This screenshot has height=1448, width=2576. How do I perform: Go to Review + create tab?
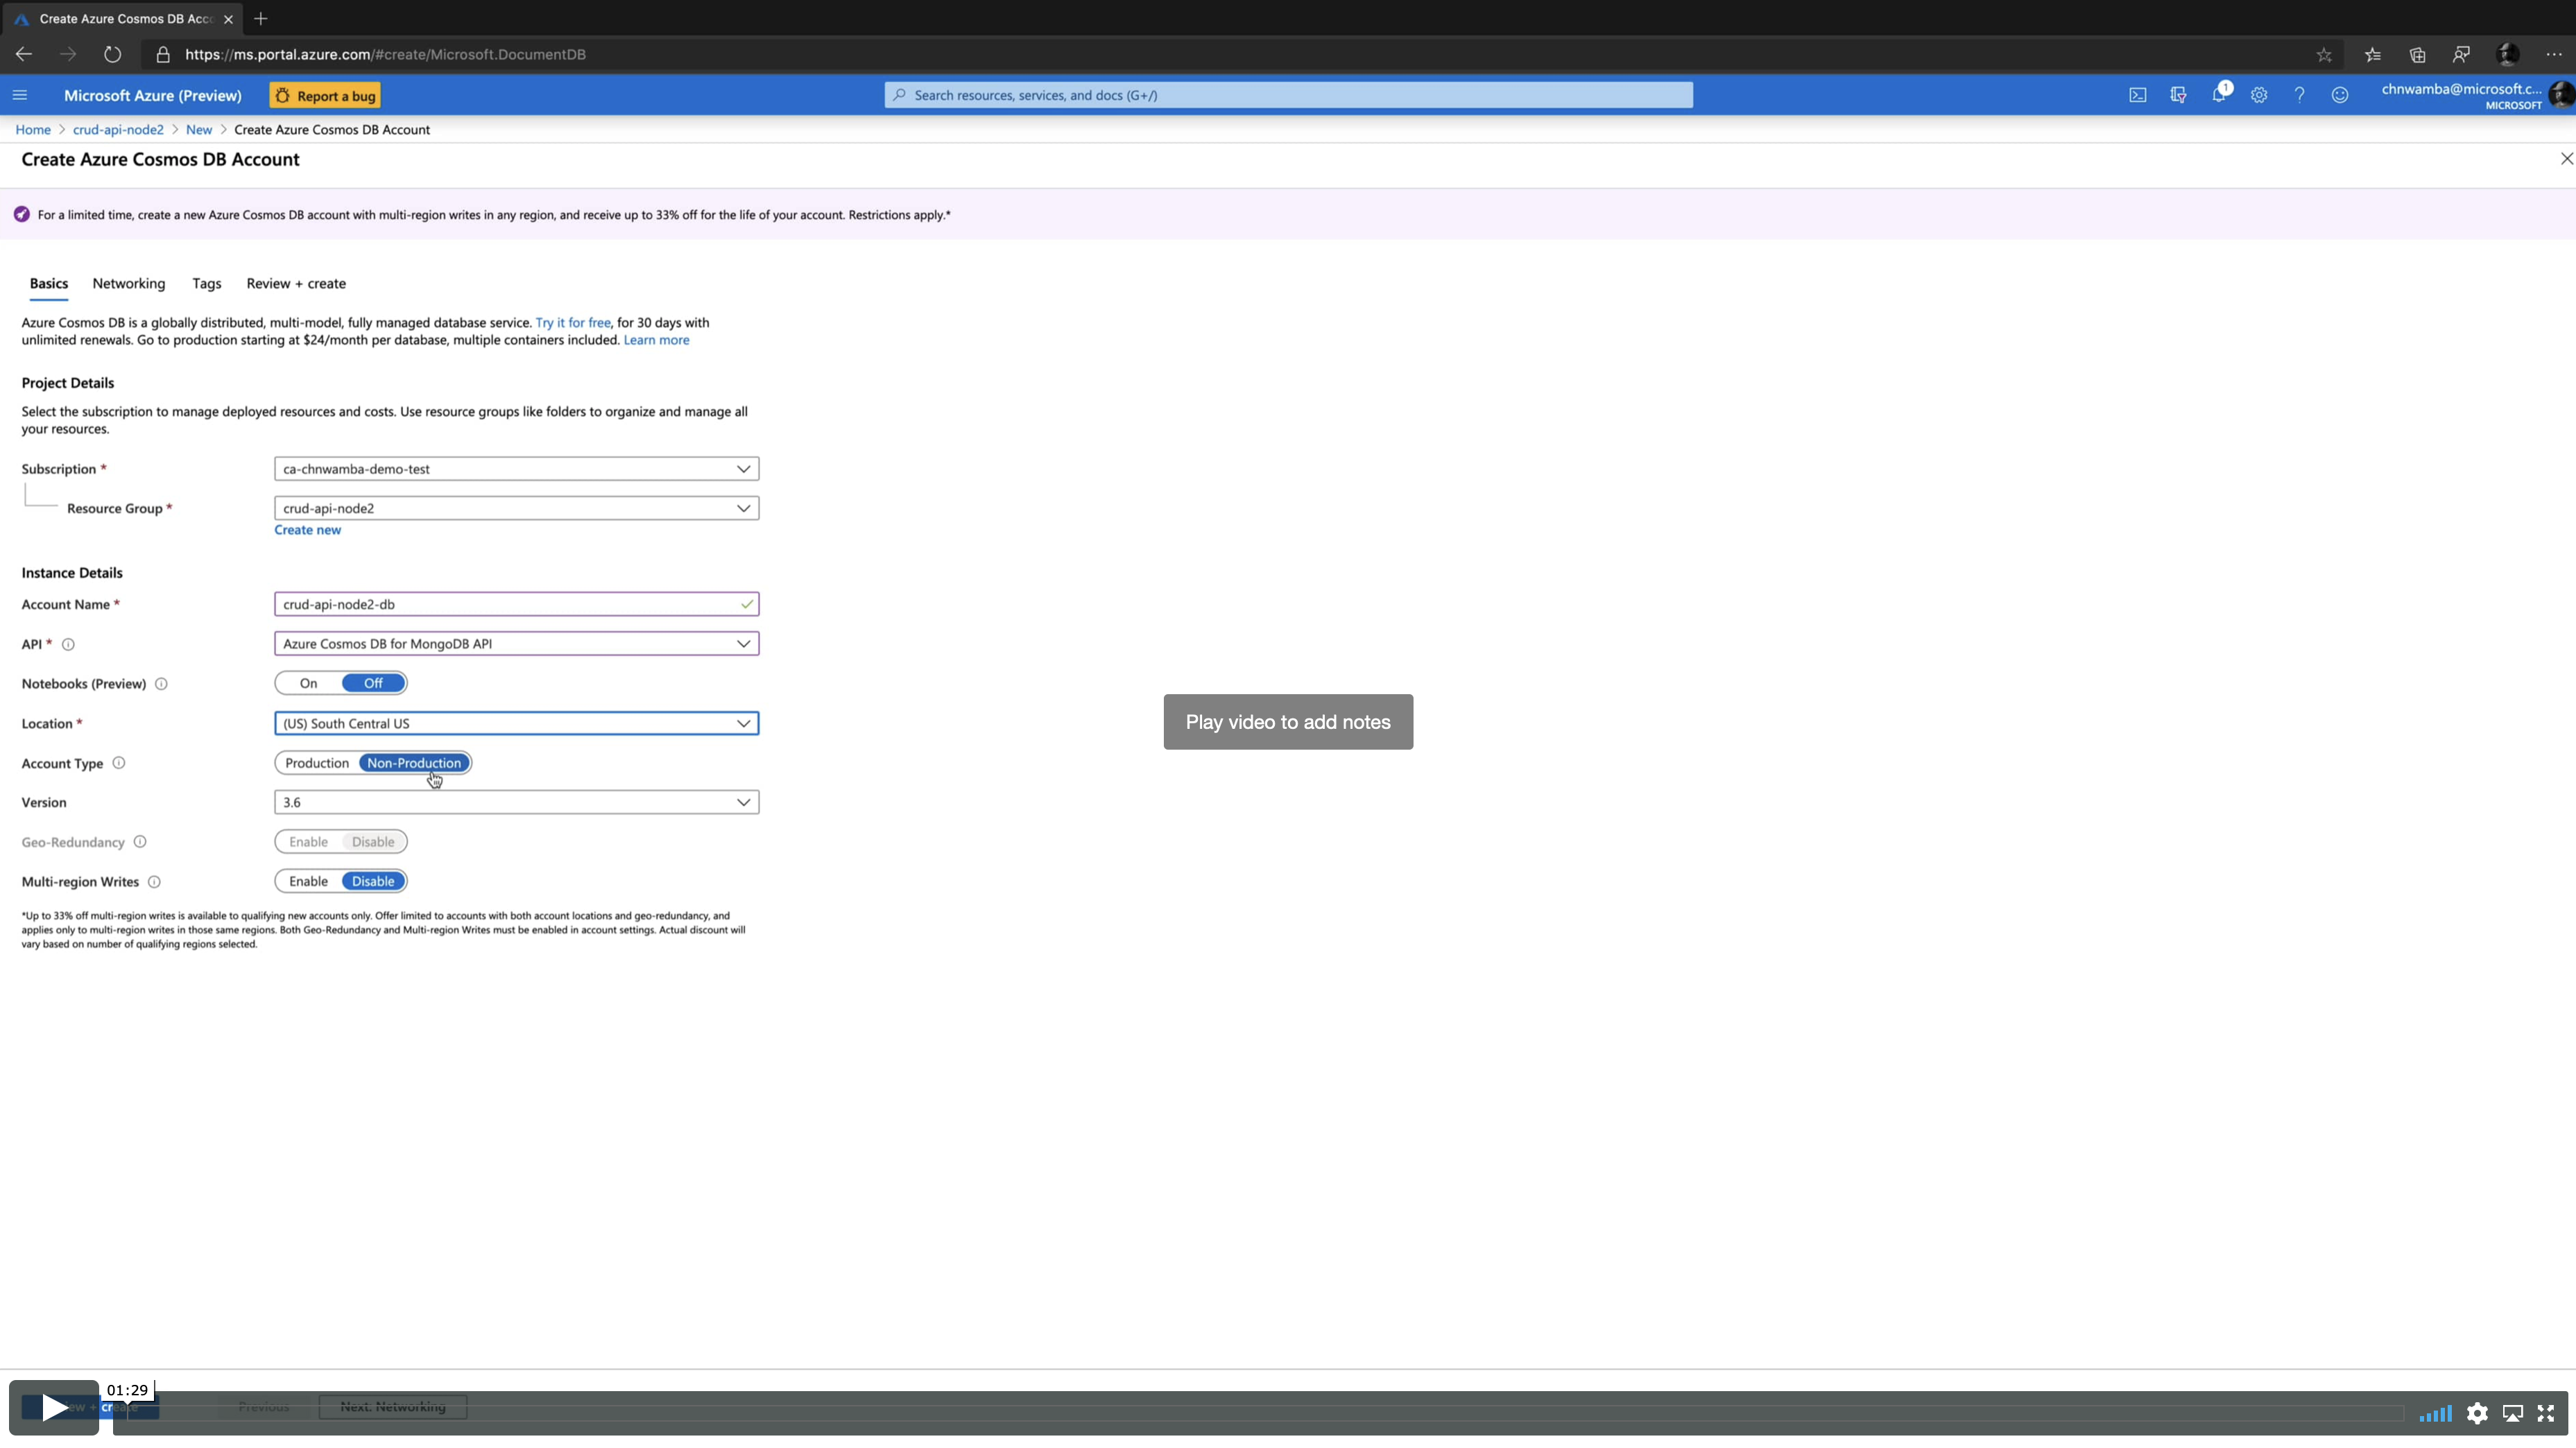pyautogui.click(x=296, y=284)
